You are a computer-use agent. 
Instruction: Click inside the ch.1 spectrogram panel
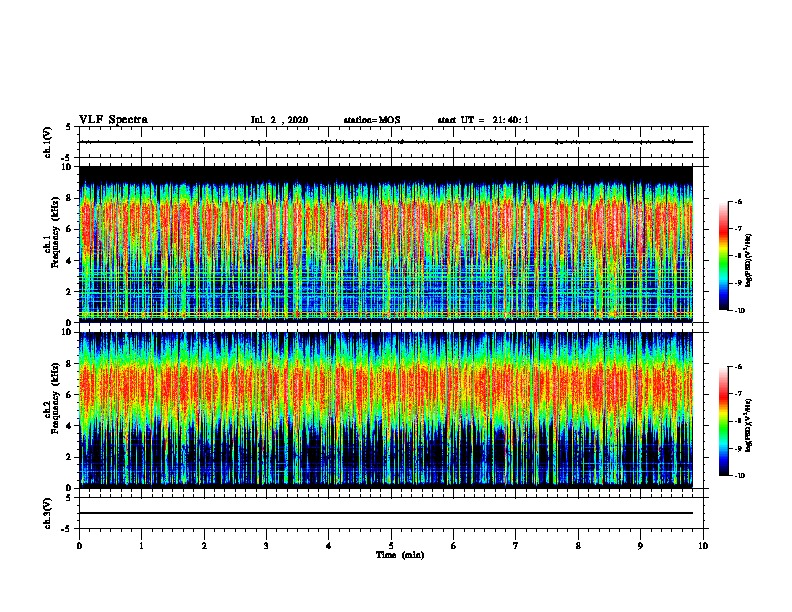coord(386,244)
